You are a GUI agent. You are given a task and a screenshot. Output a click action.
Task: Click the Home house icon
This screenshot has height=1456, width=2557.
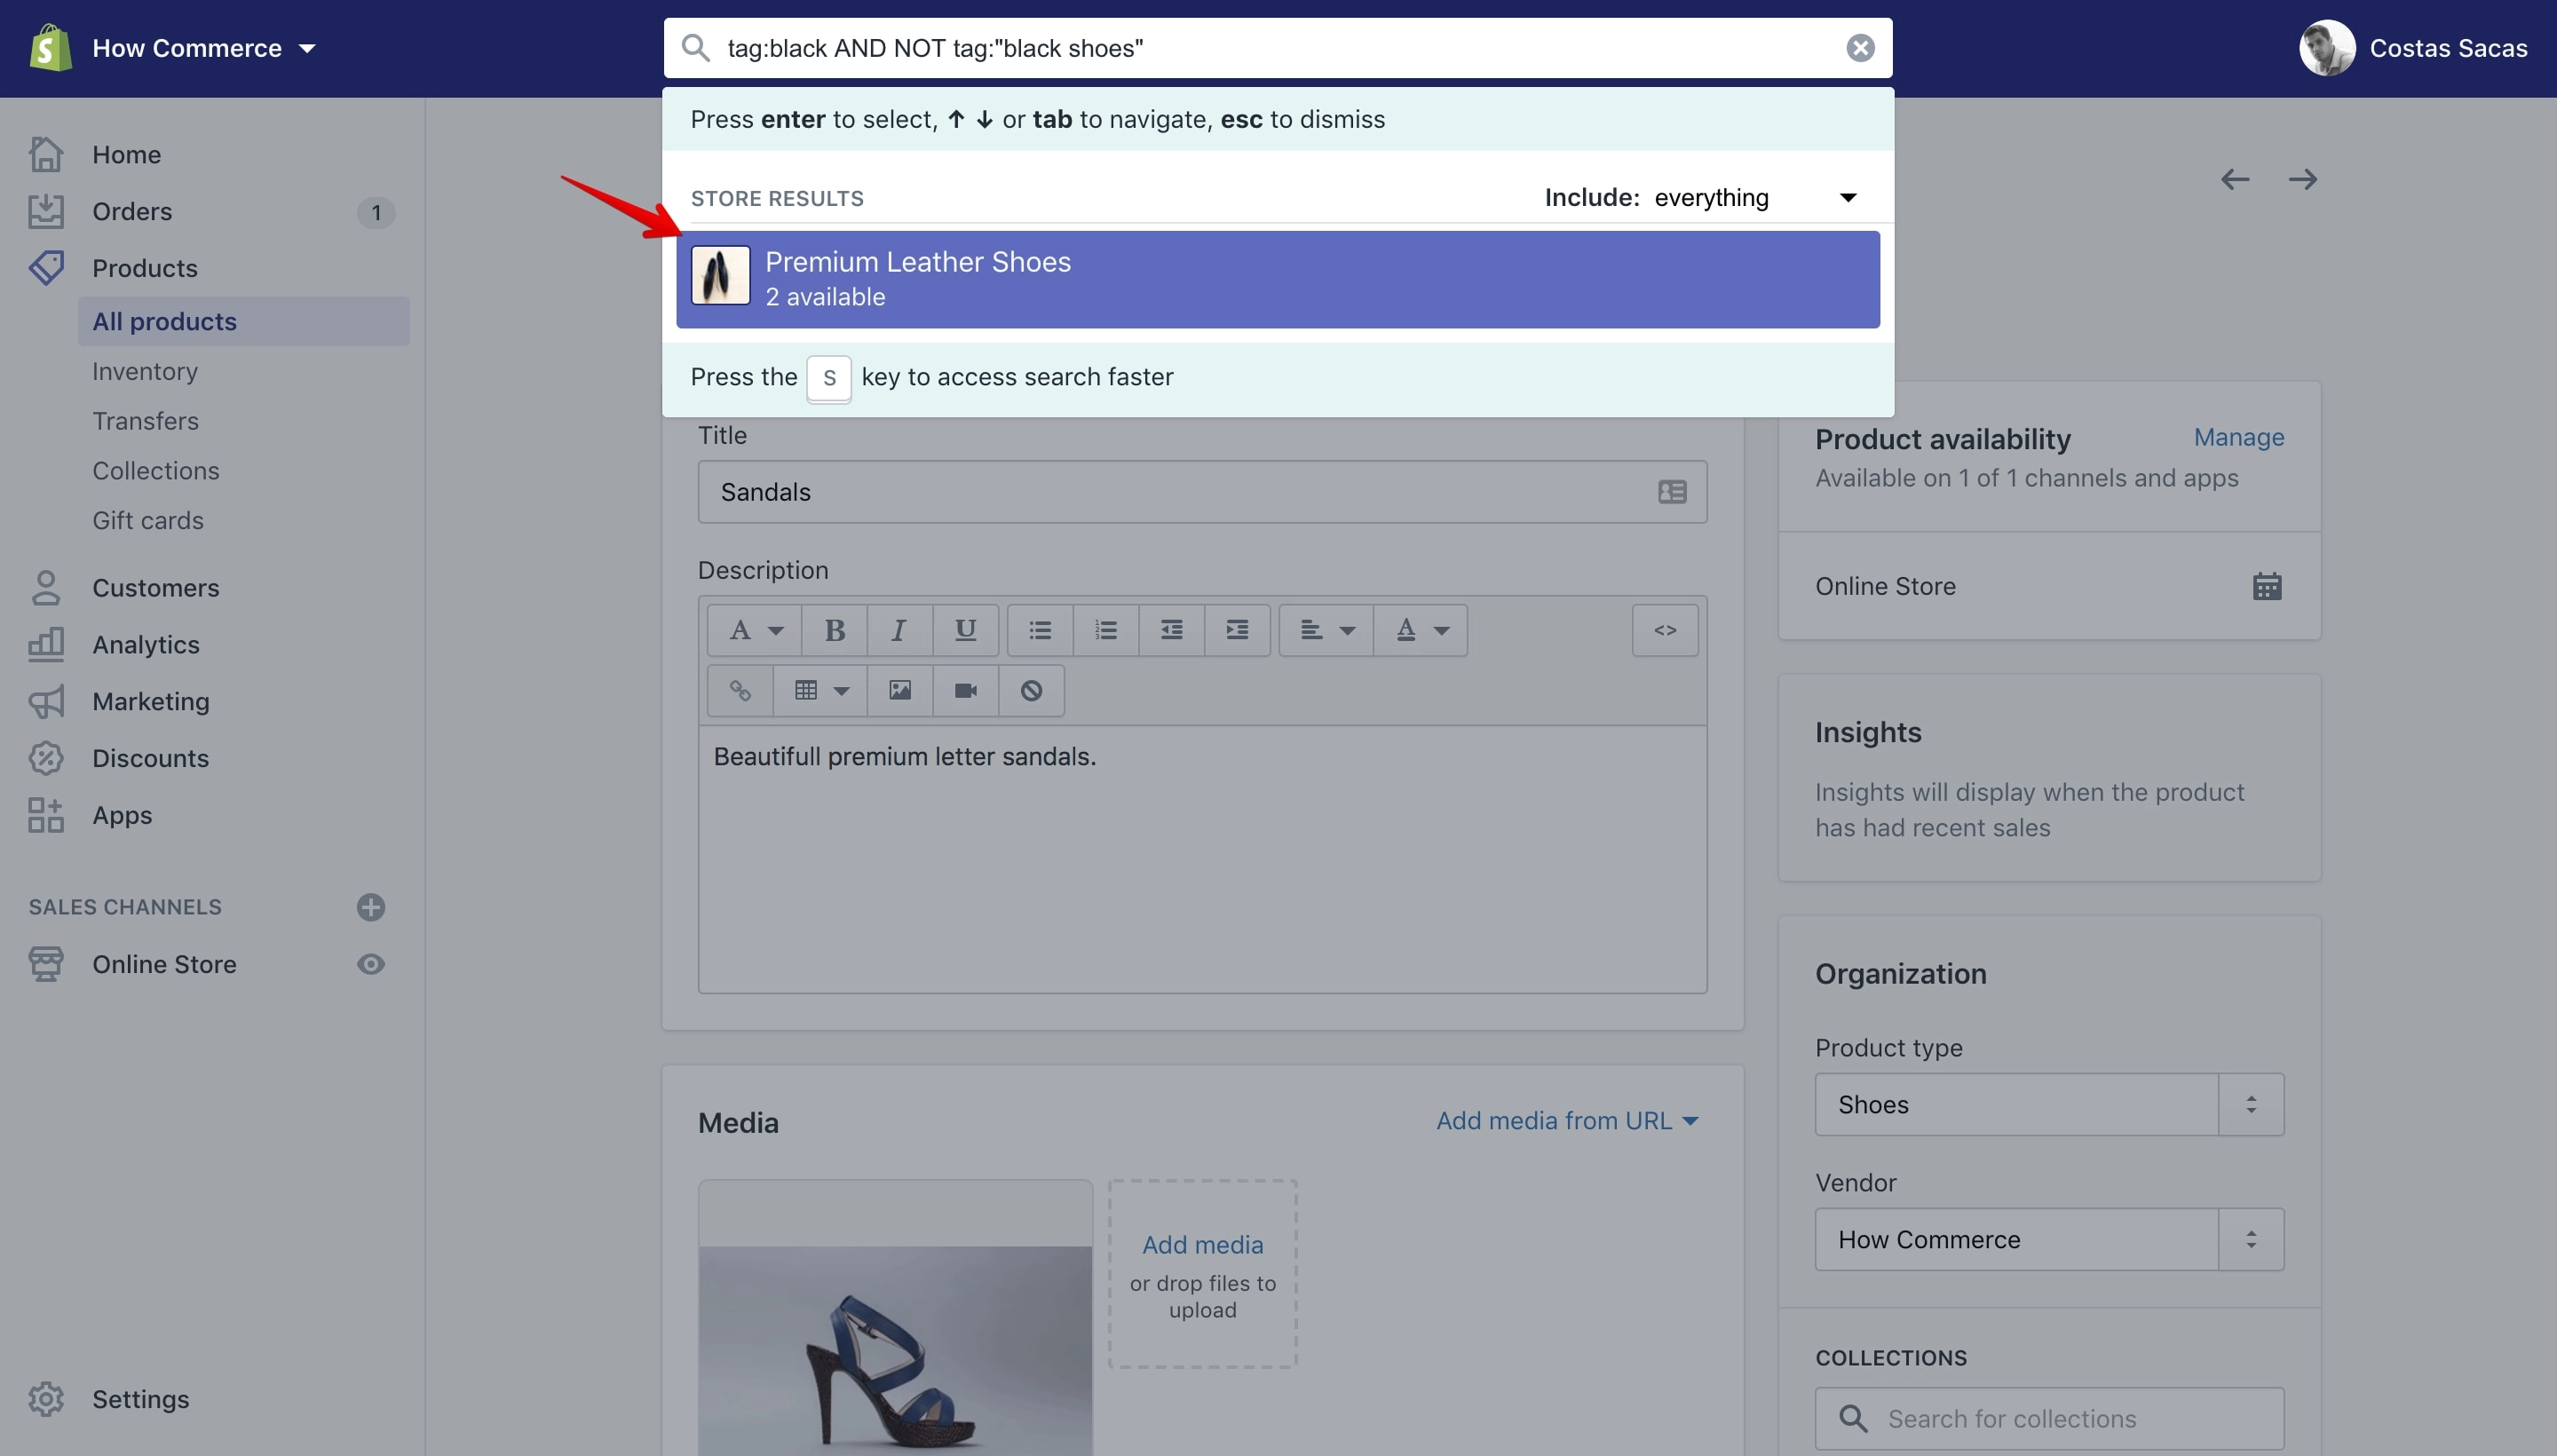coord(46,154)
